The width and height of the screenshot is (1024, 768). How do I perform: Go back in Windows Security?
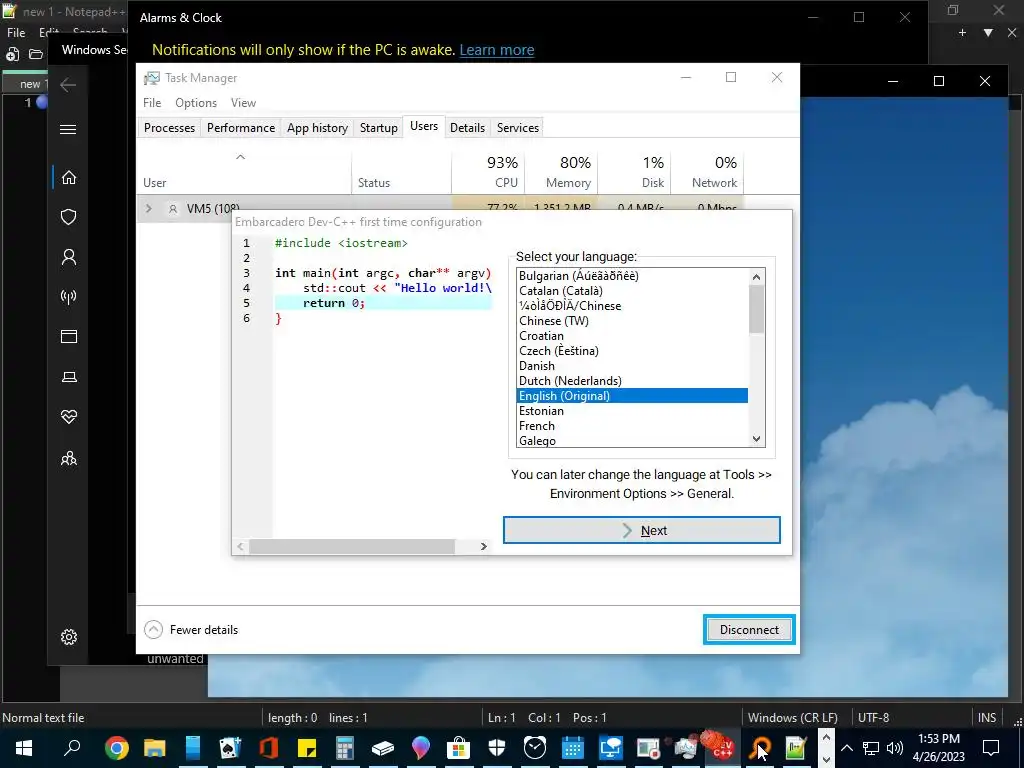[x=68, y=84]
